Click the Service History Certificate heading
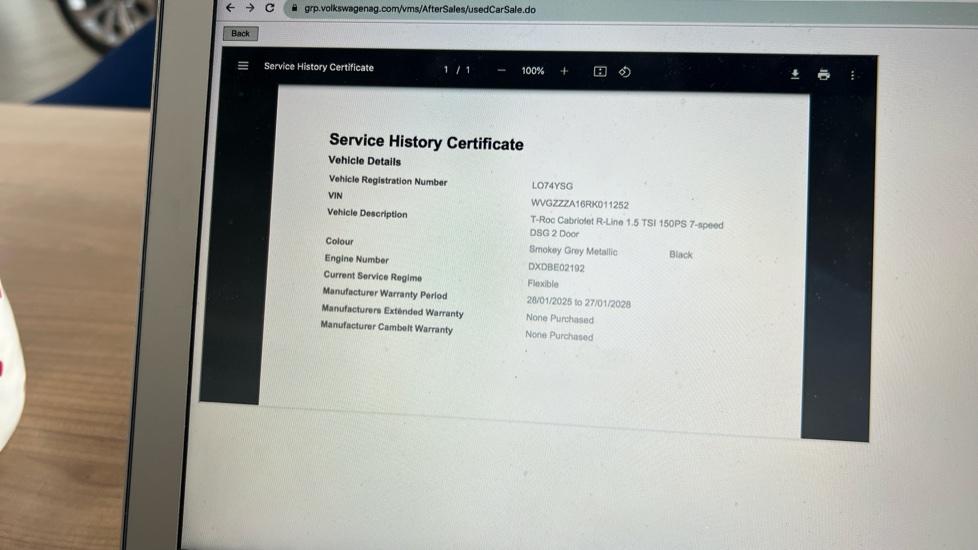978x550 pixels. tap(426, 142)
